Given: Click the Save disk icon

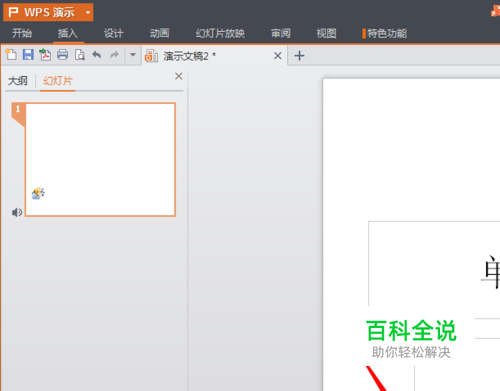Looking at the screenshot, I should 28,54.
